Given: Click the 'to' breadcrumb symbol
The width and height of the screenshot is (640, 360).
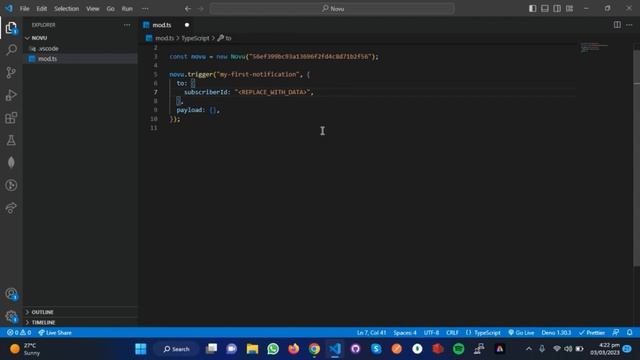Looking at the screenshot, I should (x=224, y=38).
